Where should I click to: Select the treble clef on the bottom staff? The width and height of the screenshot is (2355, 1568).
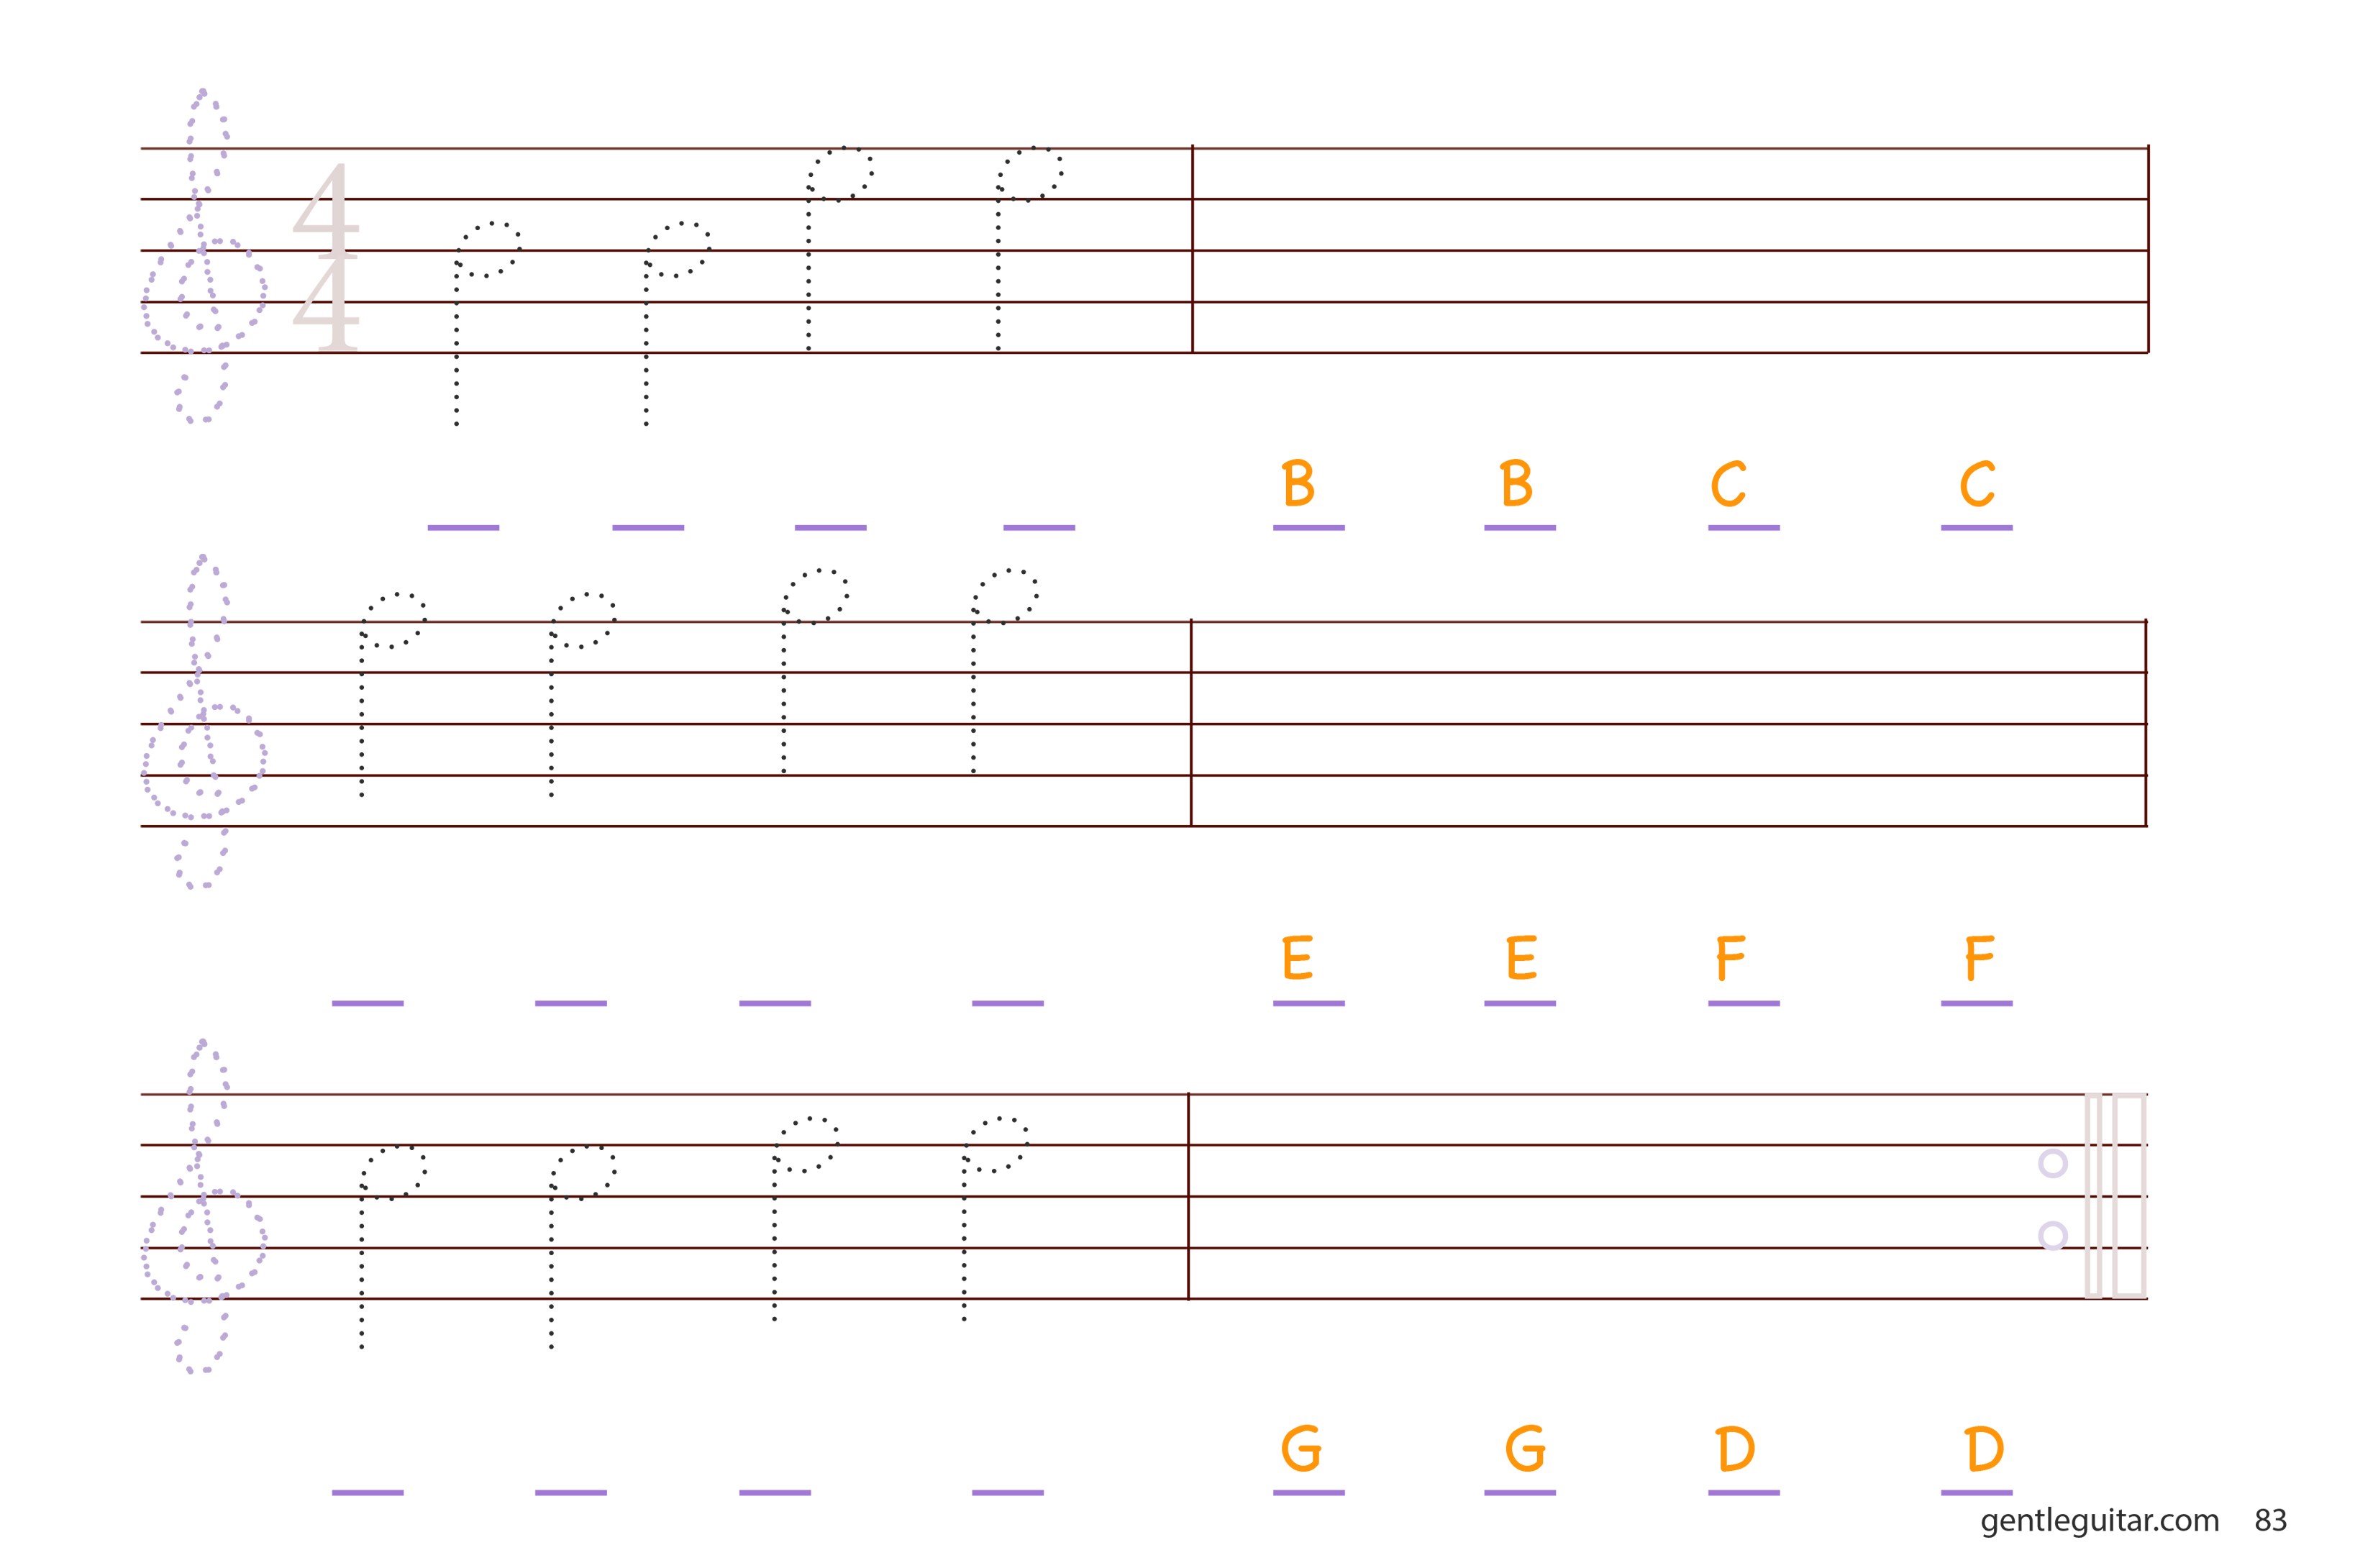204,1206
